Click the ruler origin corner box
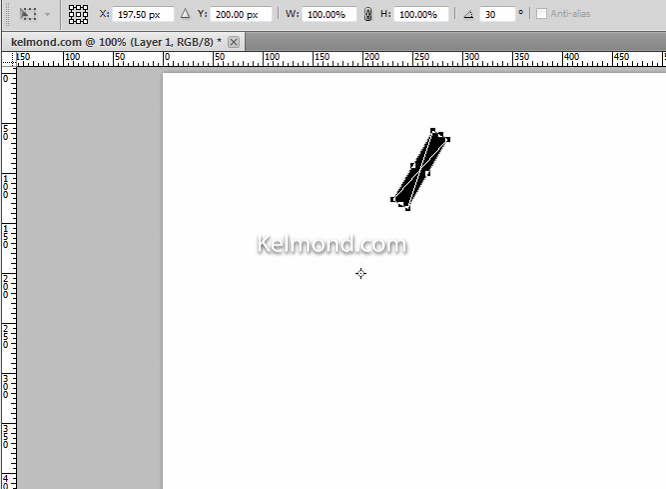The width and height of the screenshot is (666, 489). (8, 59)
